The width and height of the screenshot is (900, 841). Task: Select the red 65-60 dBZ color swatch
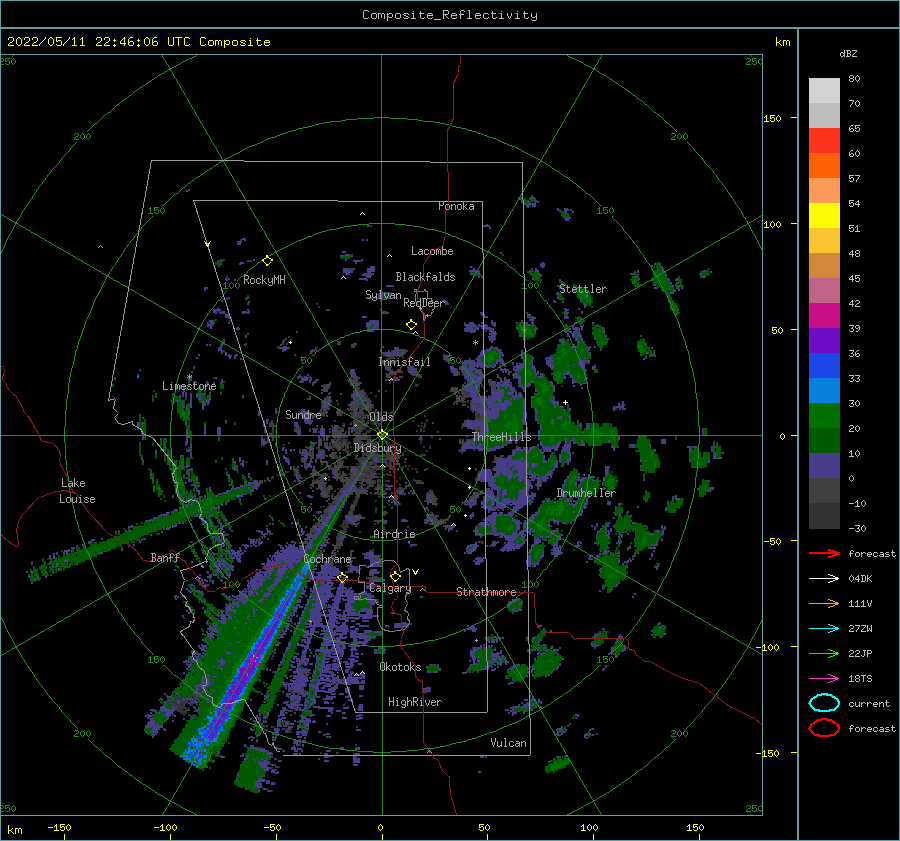pos(824,141)
